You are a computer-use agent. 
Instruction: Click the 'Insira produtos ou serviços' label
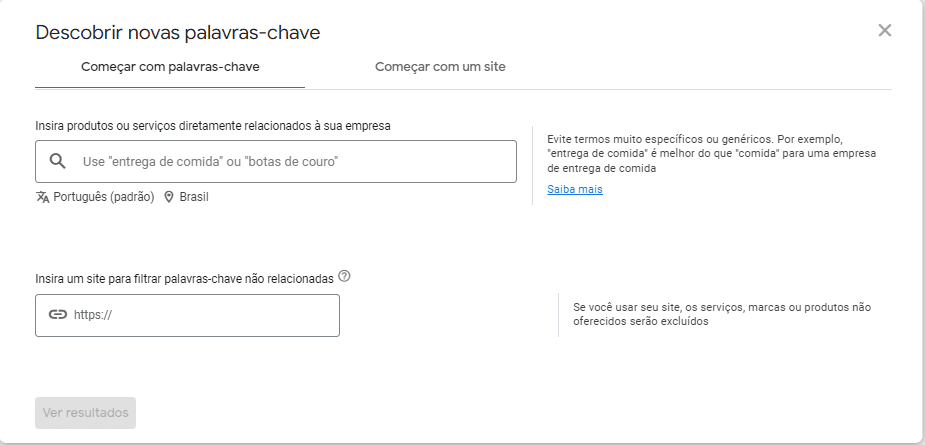click(x=212, y=126)
